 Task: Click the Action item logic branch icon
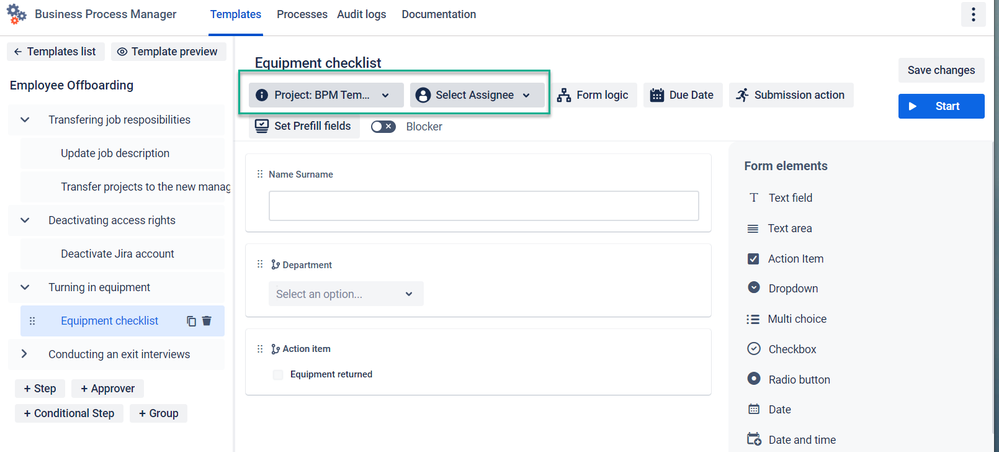coord(275,349)
